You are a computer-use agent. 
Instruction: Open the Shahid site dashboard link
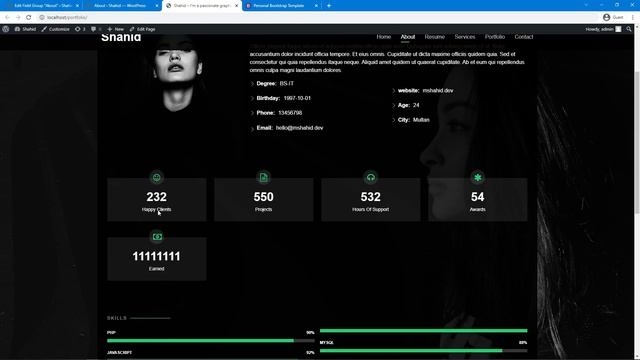25,29
